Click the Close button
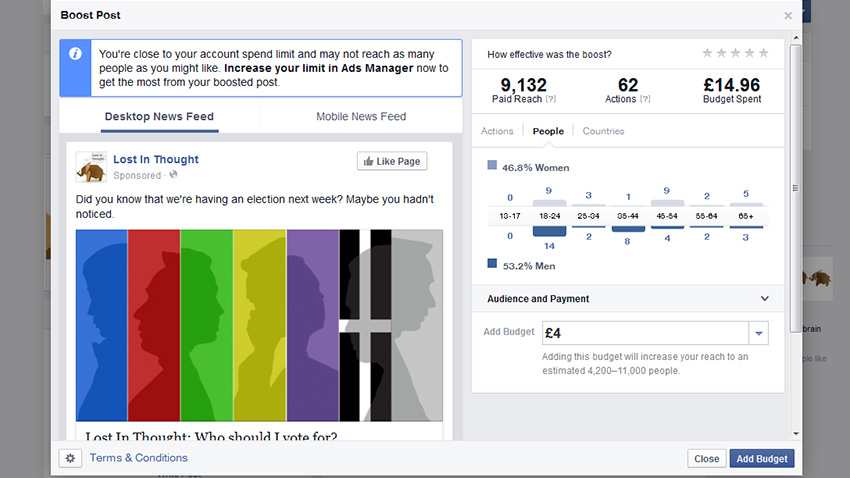The height and width of the screenshot is (478, 850). (707, 458)
